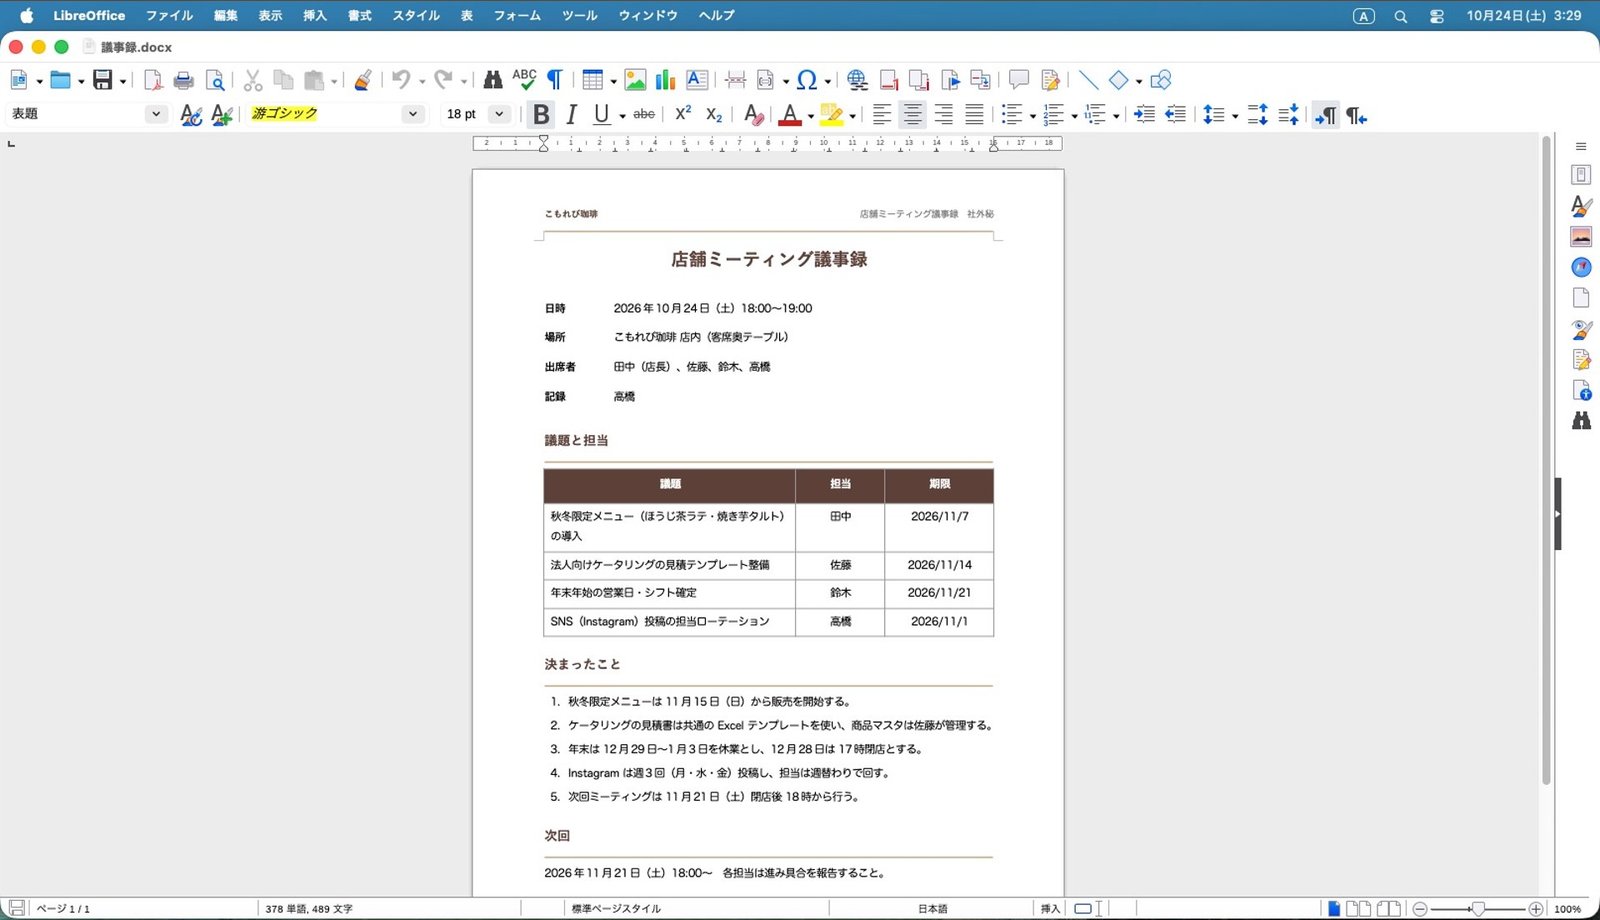Click 標準ページスタイル in status bar
Image resolution: width=1600 pixels, height=920 pixels.
tap(615, 909)
